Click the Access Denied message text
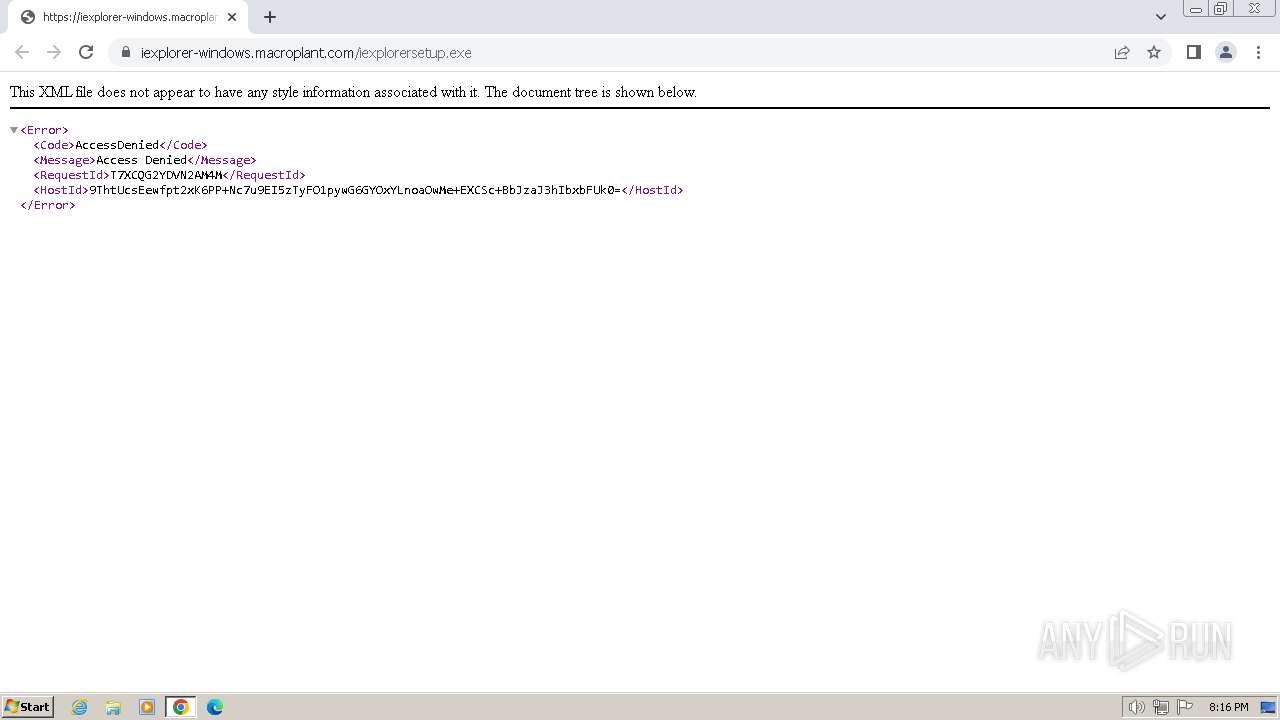The width and height of the screenshot is (1280, 720). [x=141, y=160]
